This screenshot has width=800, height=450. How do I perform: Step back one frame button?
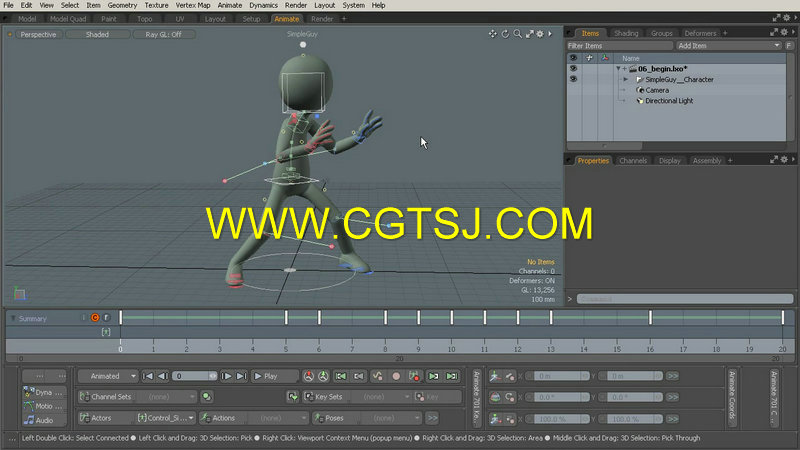pyautogui.click(x=163, y=376)
